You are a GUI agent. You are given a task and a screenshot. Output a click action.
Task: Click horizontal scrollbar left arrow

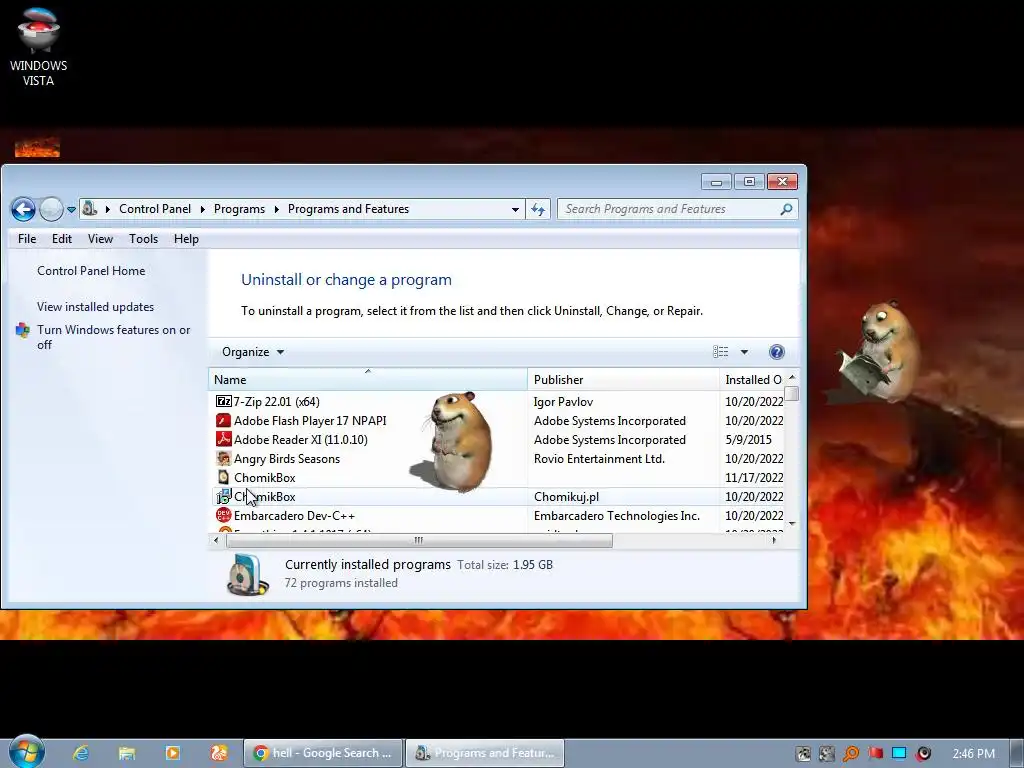[216, 540]
